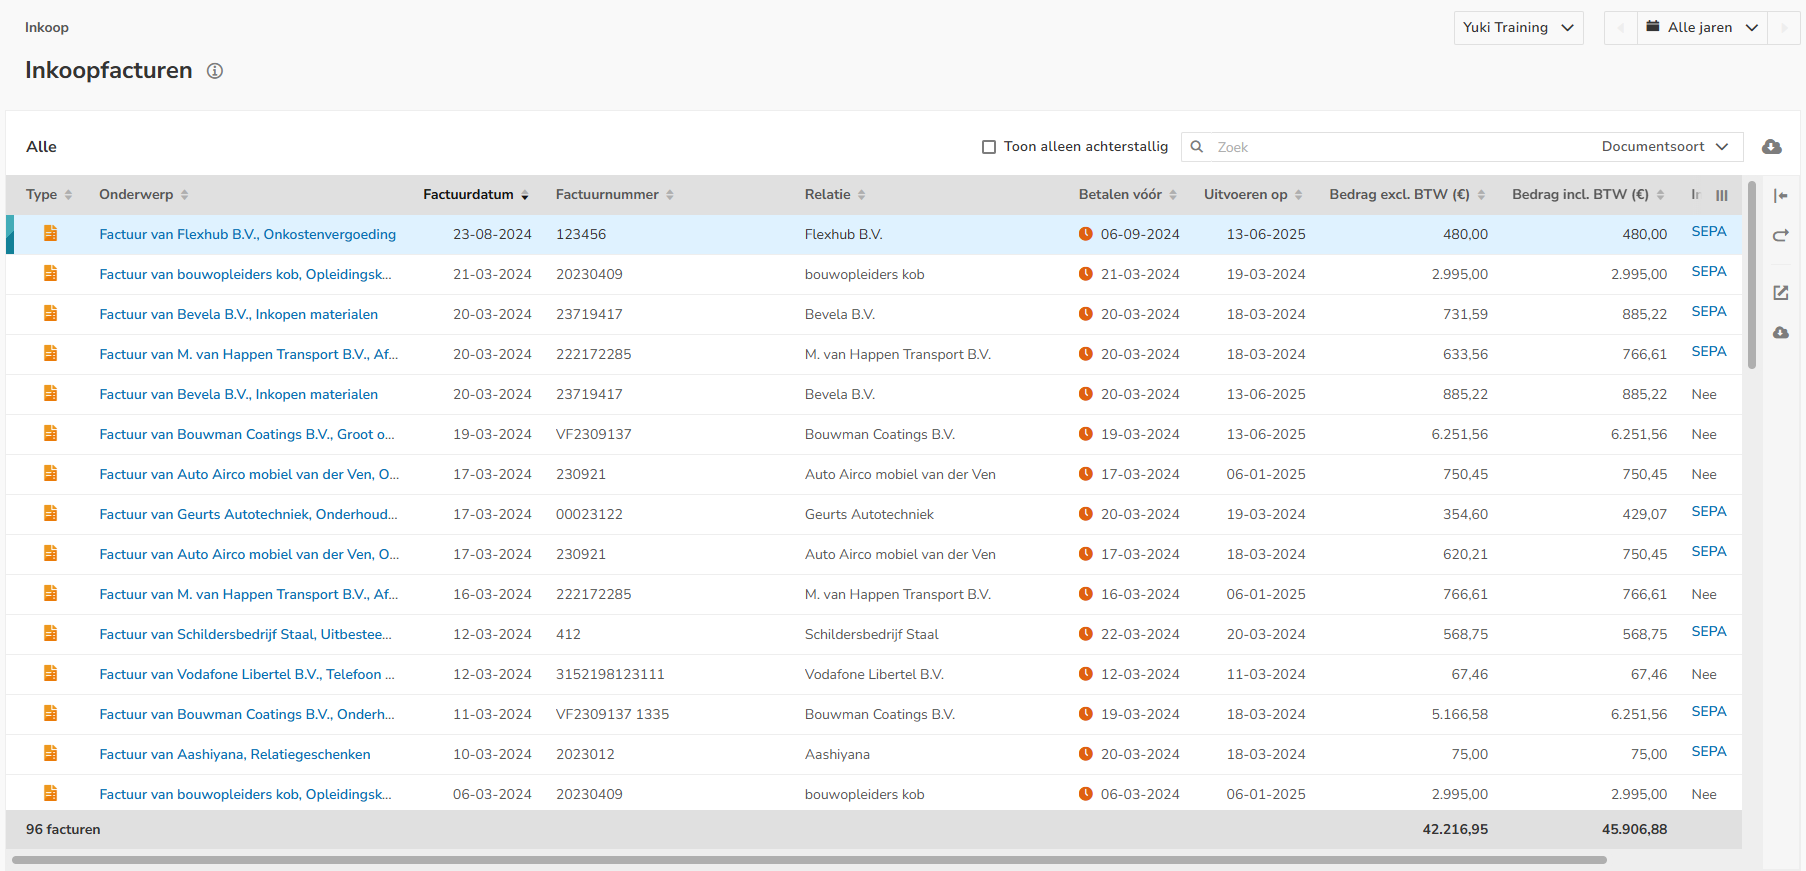Open 'Factuur van Aashiyana, Relatiegeschenken' link
This screenshot has height=871, width=1806.
(235, 754)
